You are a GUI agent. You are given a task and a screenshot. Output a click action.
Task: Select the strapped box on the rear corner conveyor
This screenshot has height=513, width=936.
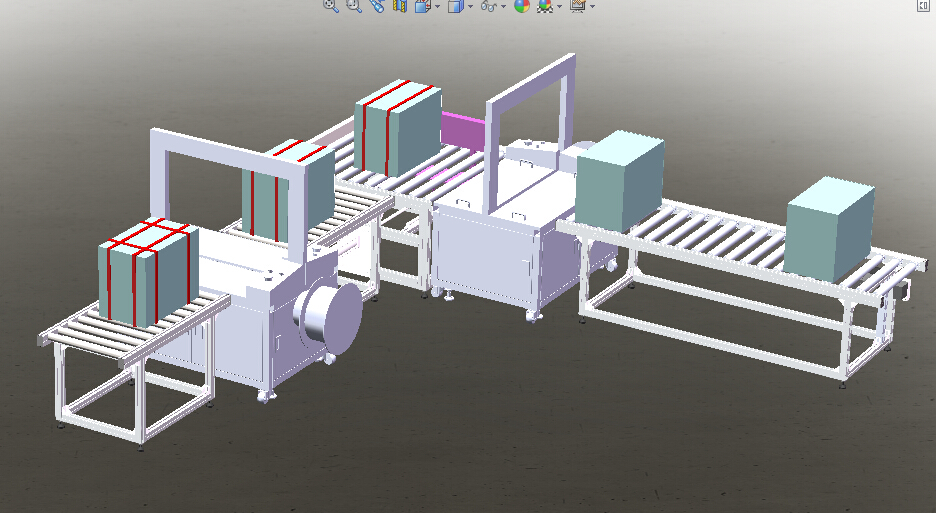(398, 127)
